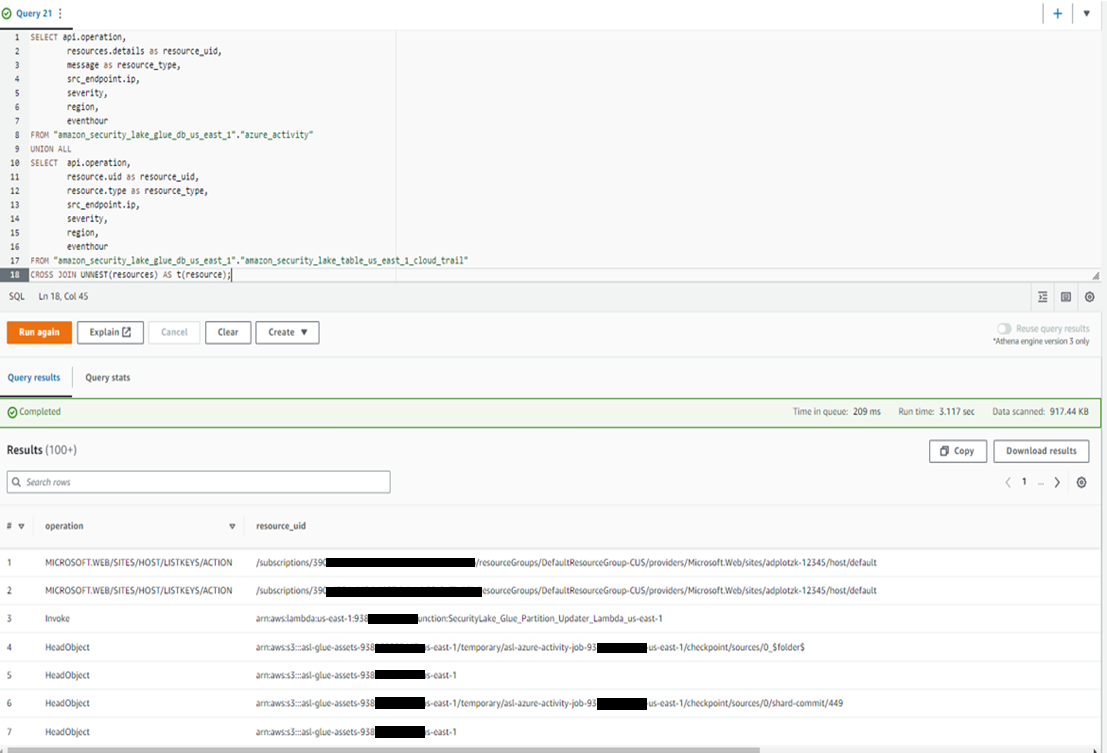Expand the top-right caret dropdown
1107x753 pixels.
(x=1086, y=13)
